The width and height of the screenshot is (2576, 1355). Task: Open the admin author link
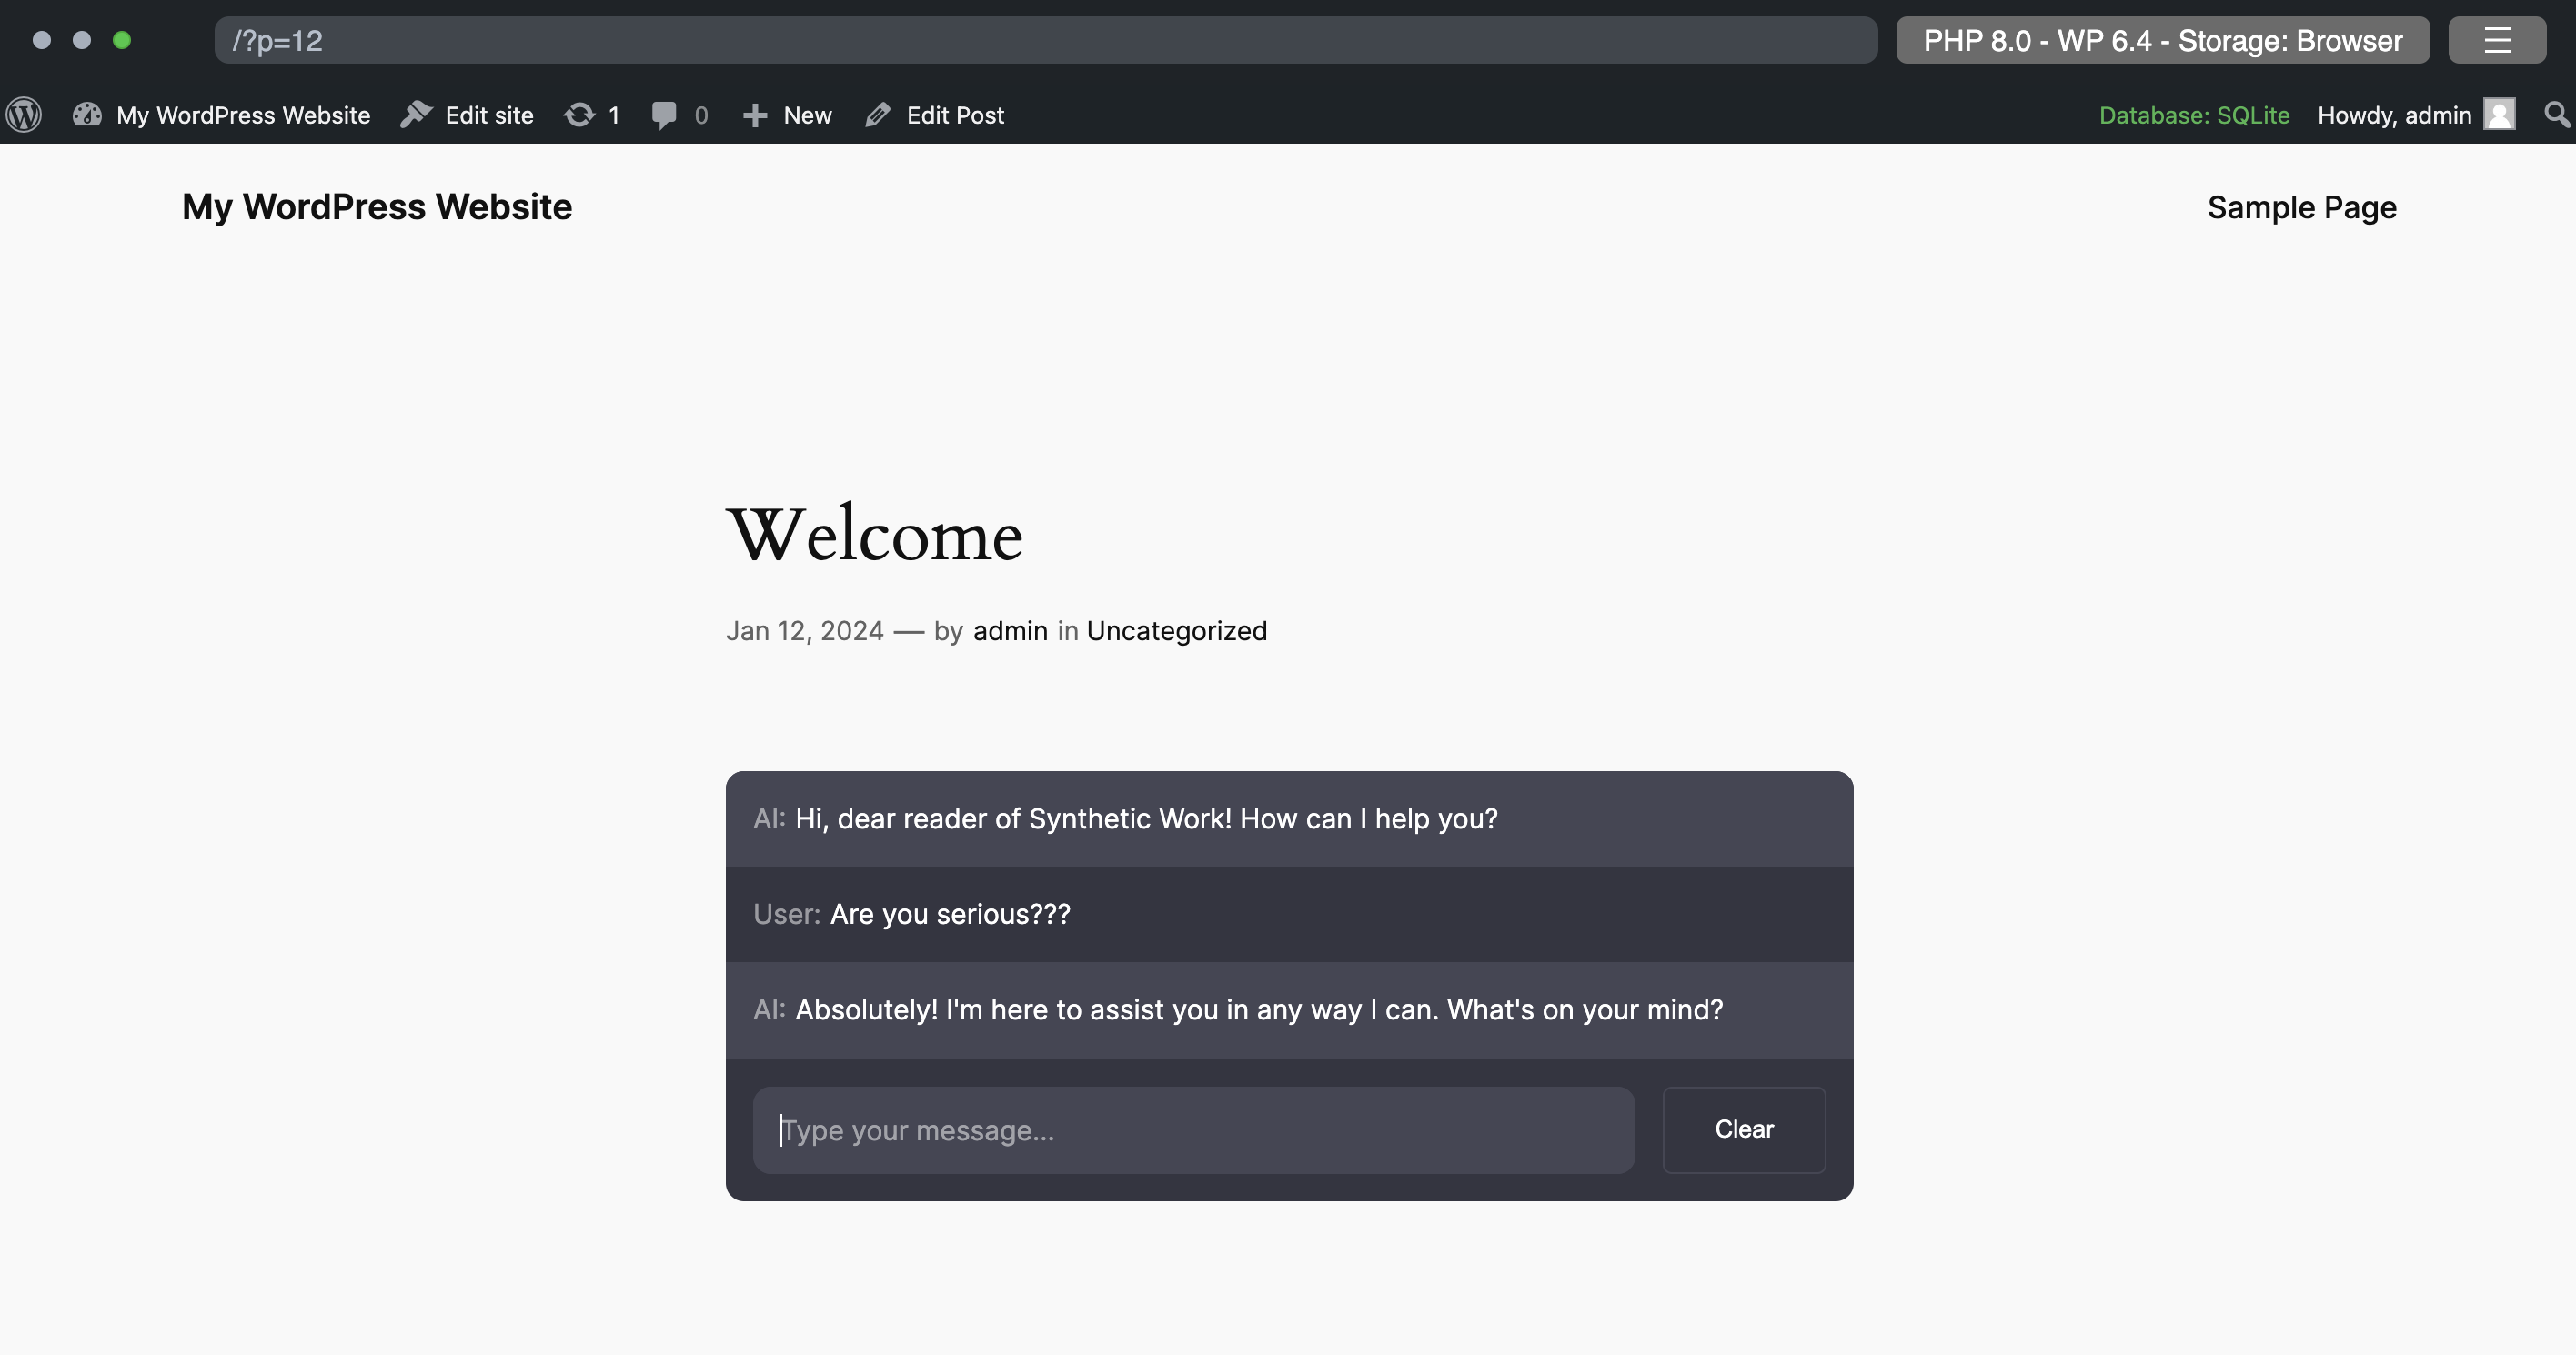pos(1010,631)
